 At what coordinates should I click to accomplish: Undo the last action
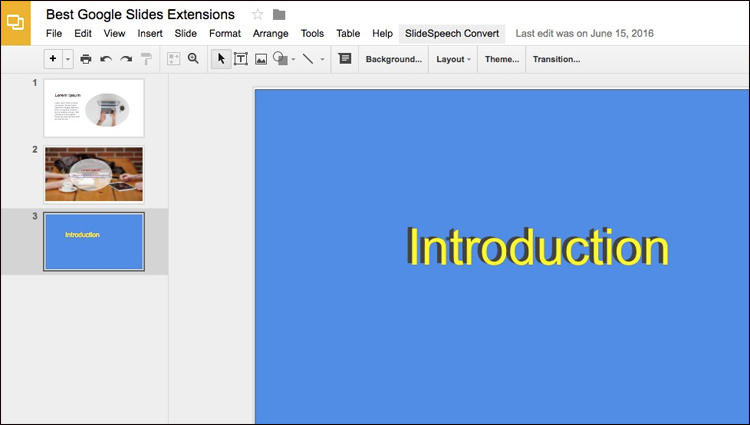(106, 59)
